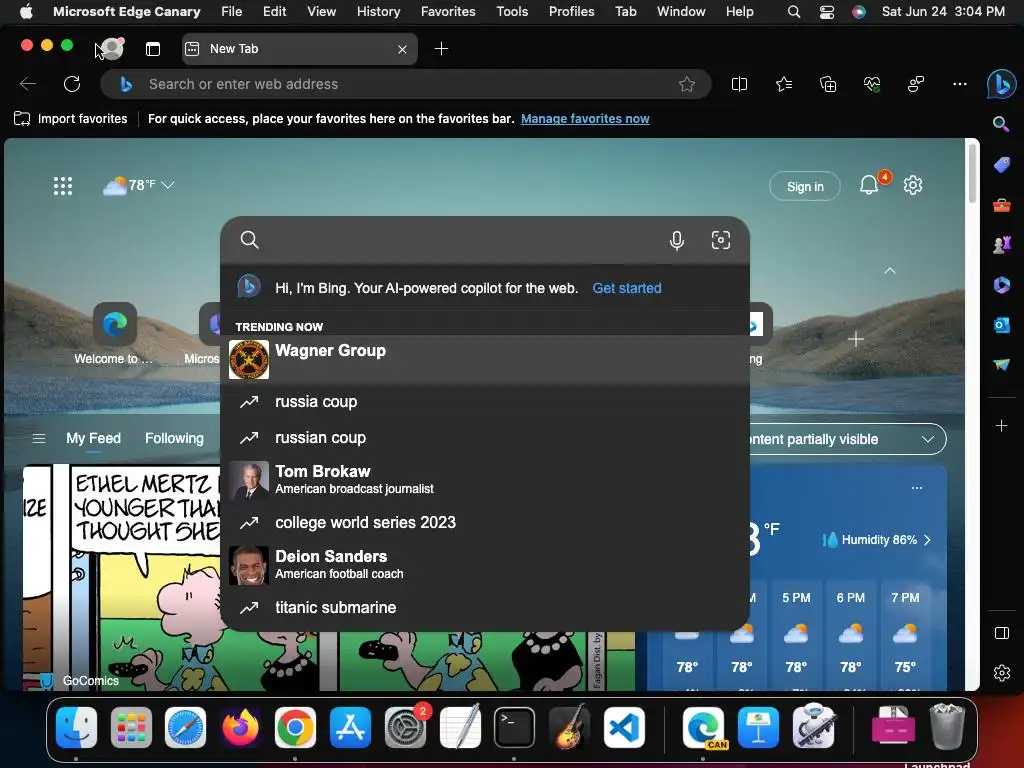Select the My Feed tab
Viewport: 1024px width, 768px height.
tap(93, 438)
